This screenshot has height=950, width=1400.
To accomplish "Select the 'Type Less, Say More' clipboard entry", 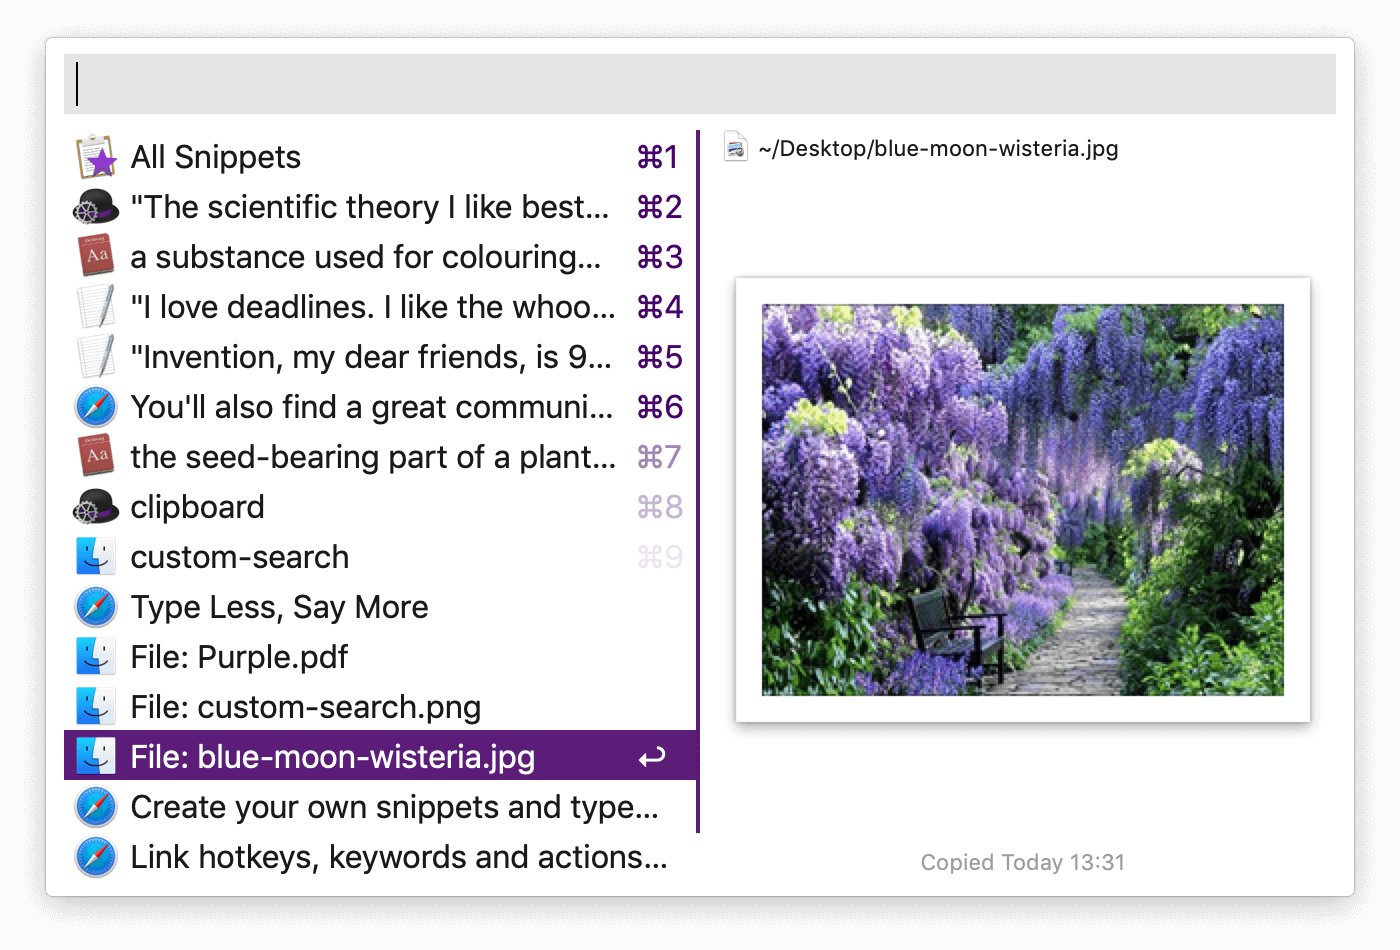I will click(279, 607).
